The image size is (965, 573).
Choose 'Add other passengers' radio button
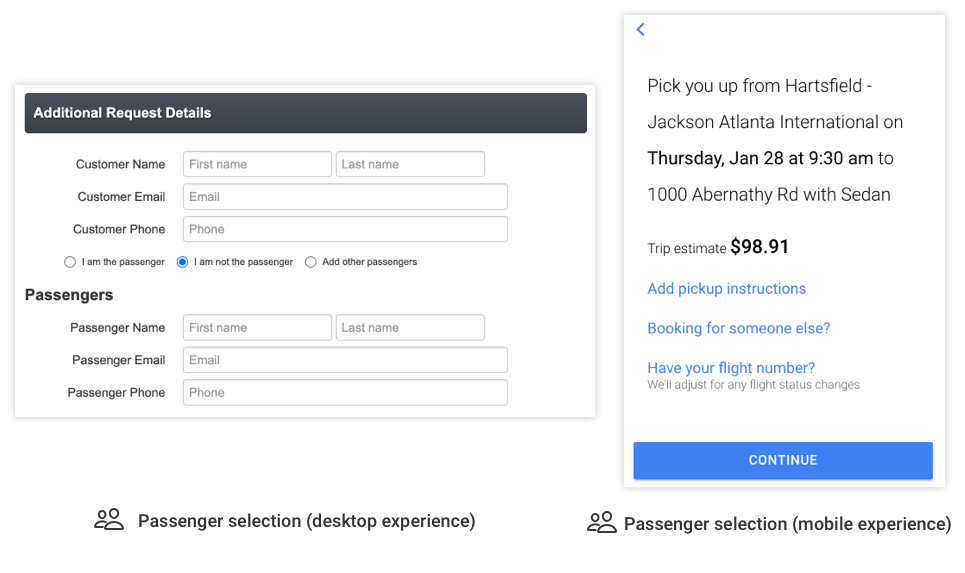[x=311, y=262]
